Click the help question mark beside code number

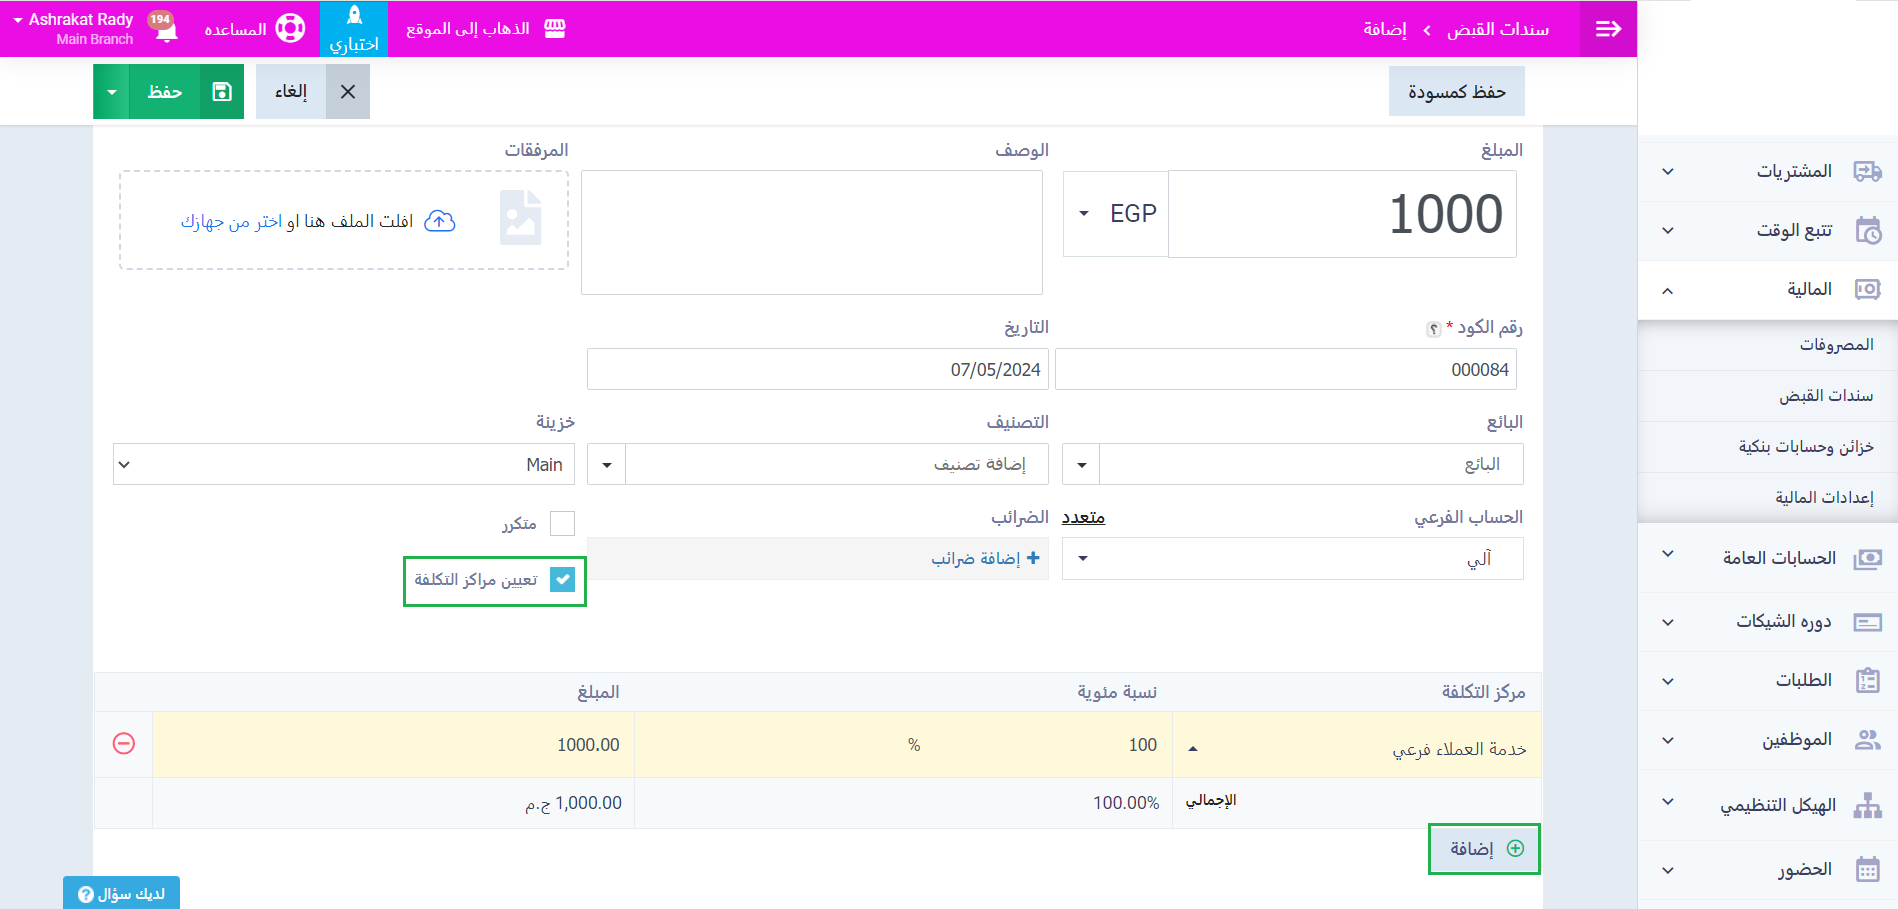click(x=1433, y=329)
